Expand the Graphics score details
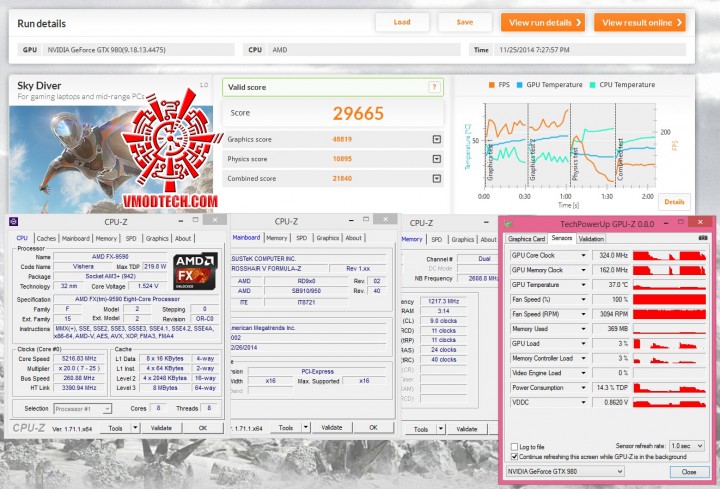The image size is (720, 489). coord(437,139)
